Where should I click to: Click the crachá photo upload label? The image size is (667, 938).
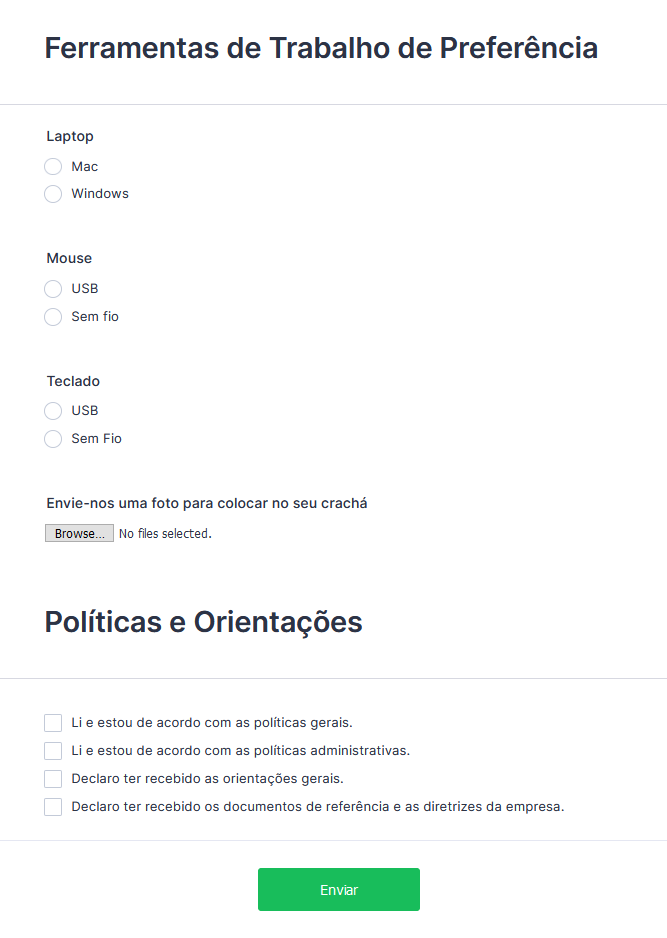(206, 503)
